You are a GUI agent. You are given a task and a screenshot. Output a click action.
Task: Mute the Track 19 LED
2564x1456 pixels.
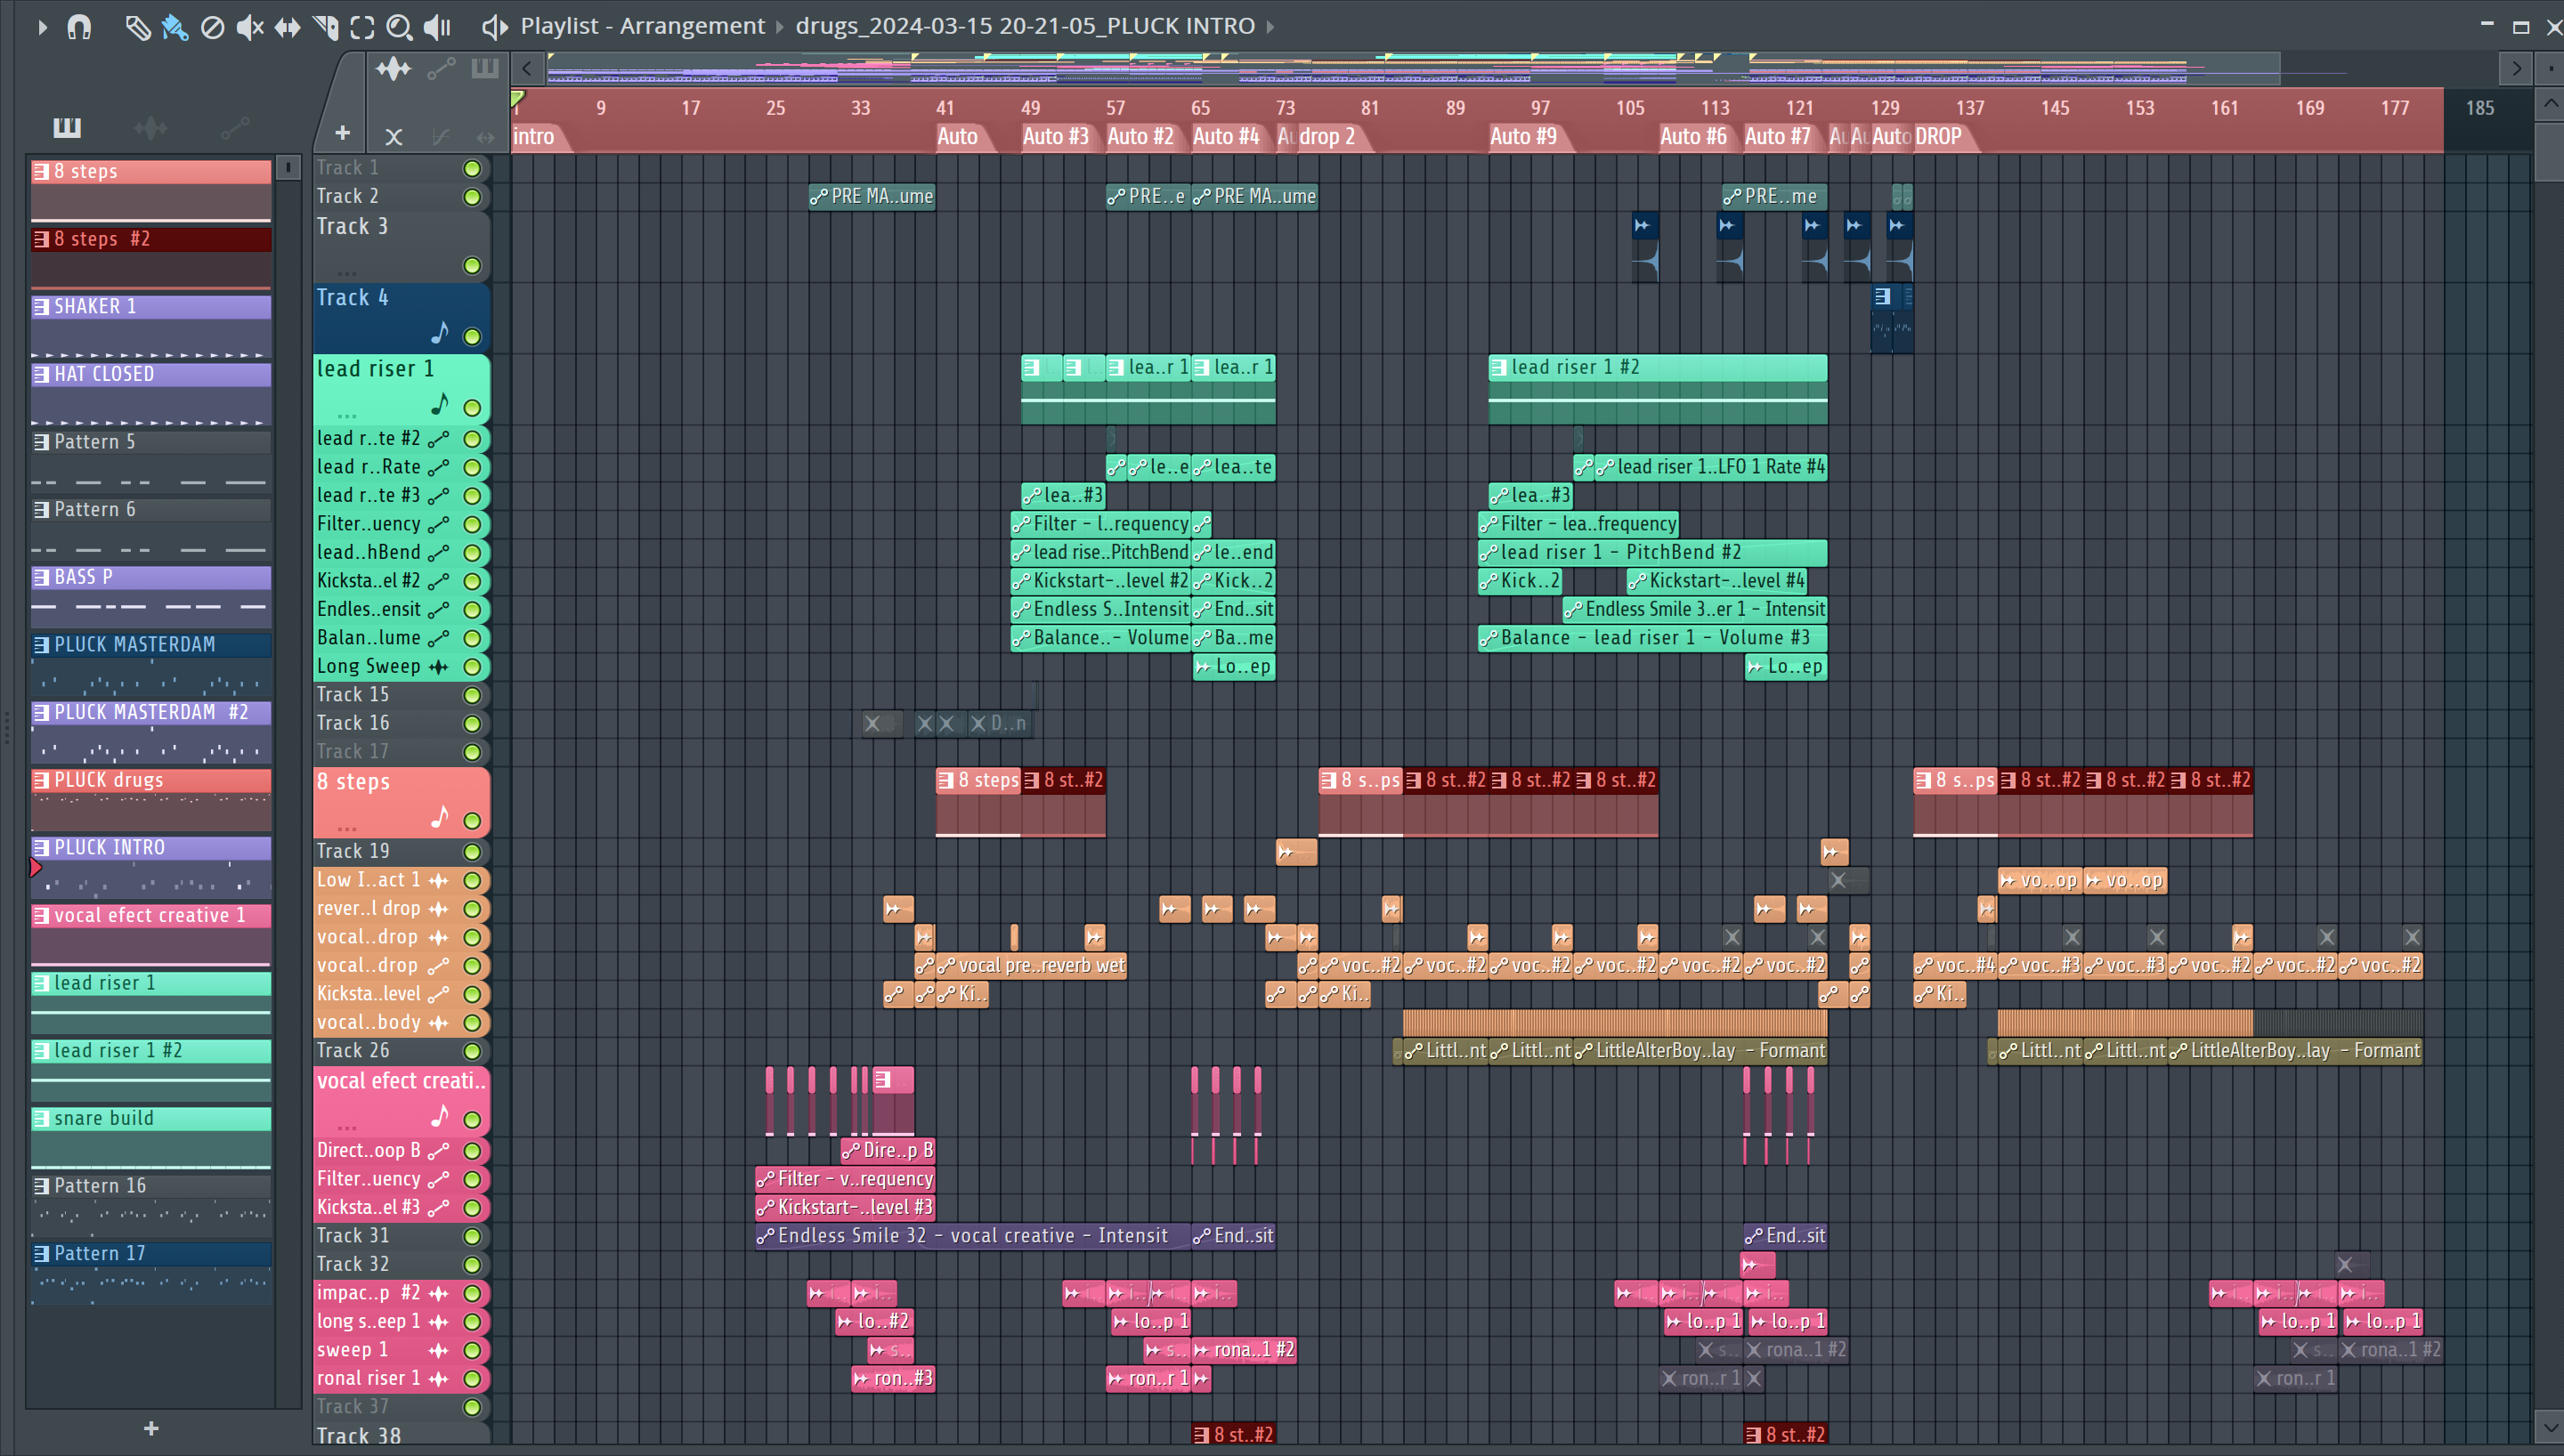(472, 852)
